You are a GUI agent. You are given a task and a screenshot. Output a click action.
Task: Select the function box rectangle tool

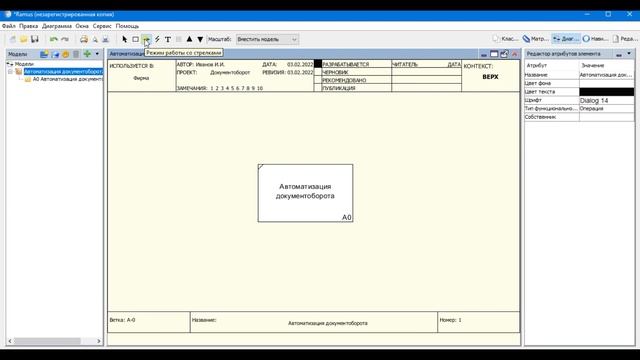(136, 39)
